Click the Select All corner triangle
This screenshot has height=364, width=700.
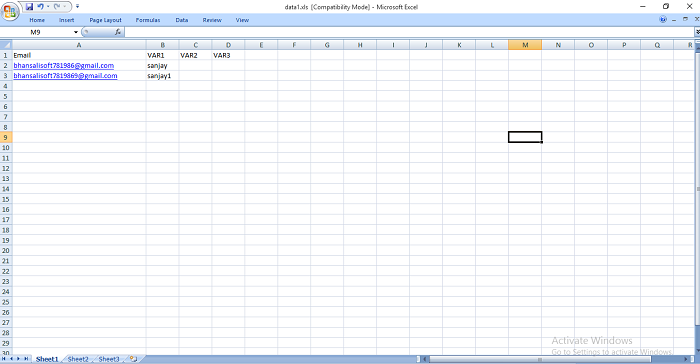click(6, 45)
